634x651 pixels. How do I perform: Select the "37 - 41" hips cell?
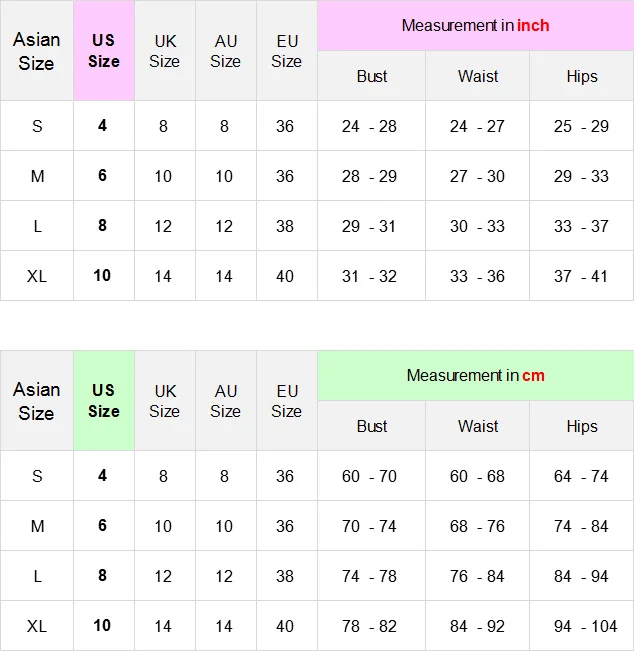pyautogui.click(x=581, y=276)
